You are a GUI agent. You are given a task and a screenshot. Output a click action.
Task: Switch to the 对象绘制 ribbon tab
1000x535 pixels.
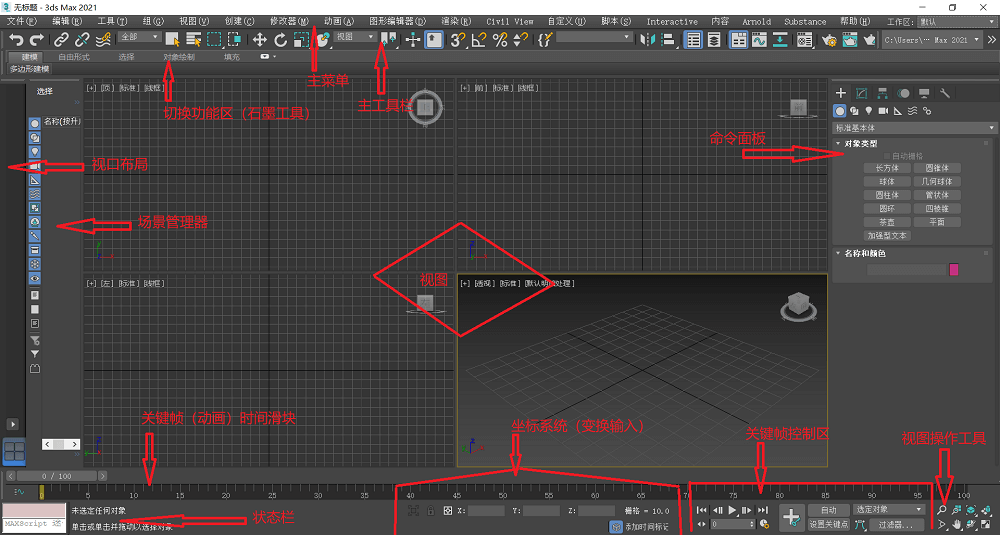[x=179, y=57]
